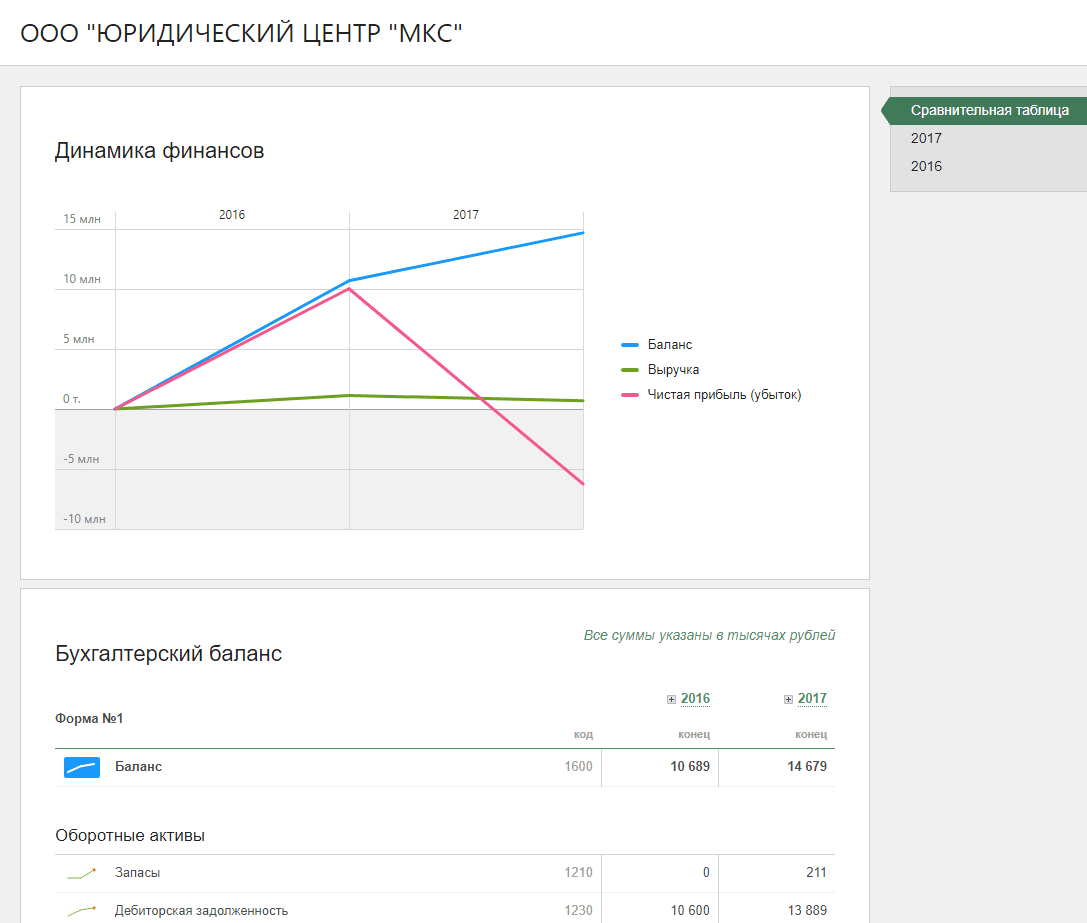This screenshot has height=923, width=1087.
Task: Click the green Выручка legend color marker
Action: 630,370
